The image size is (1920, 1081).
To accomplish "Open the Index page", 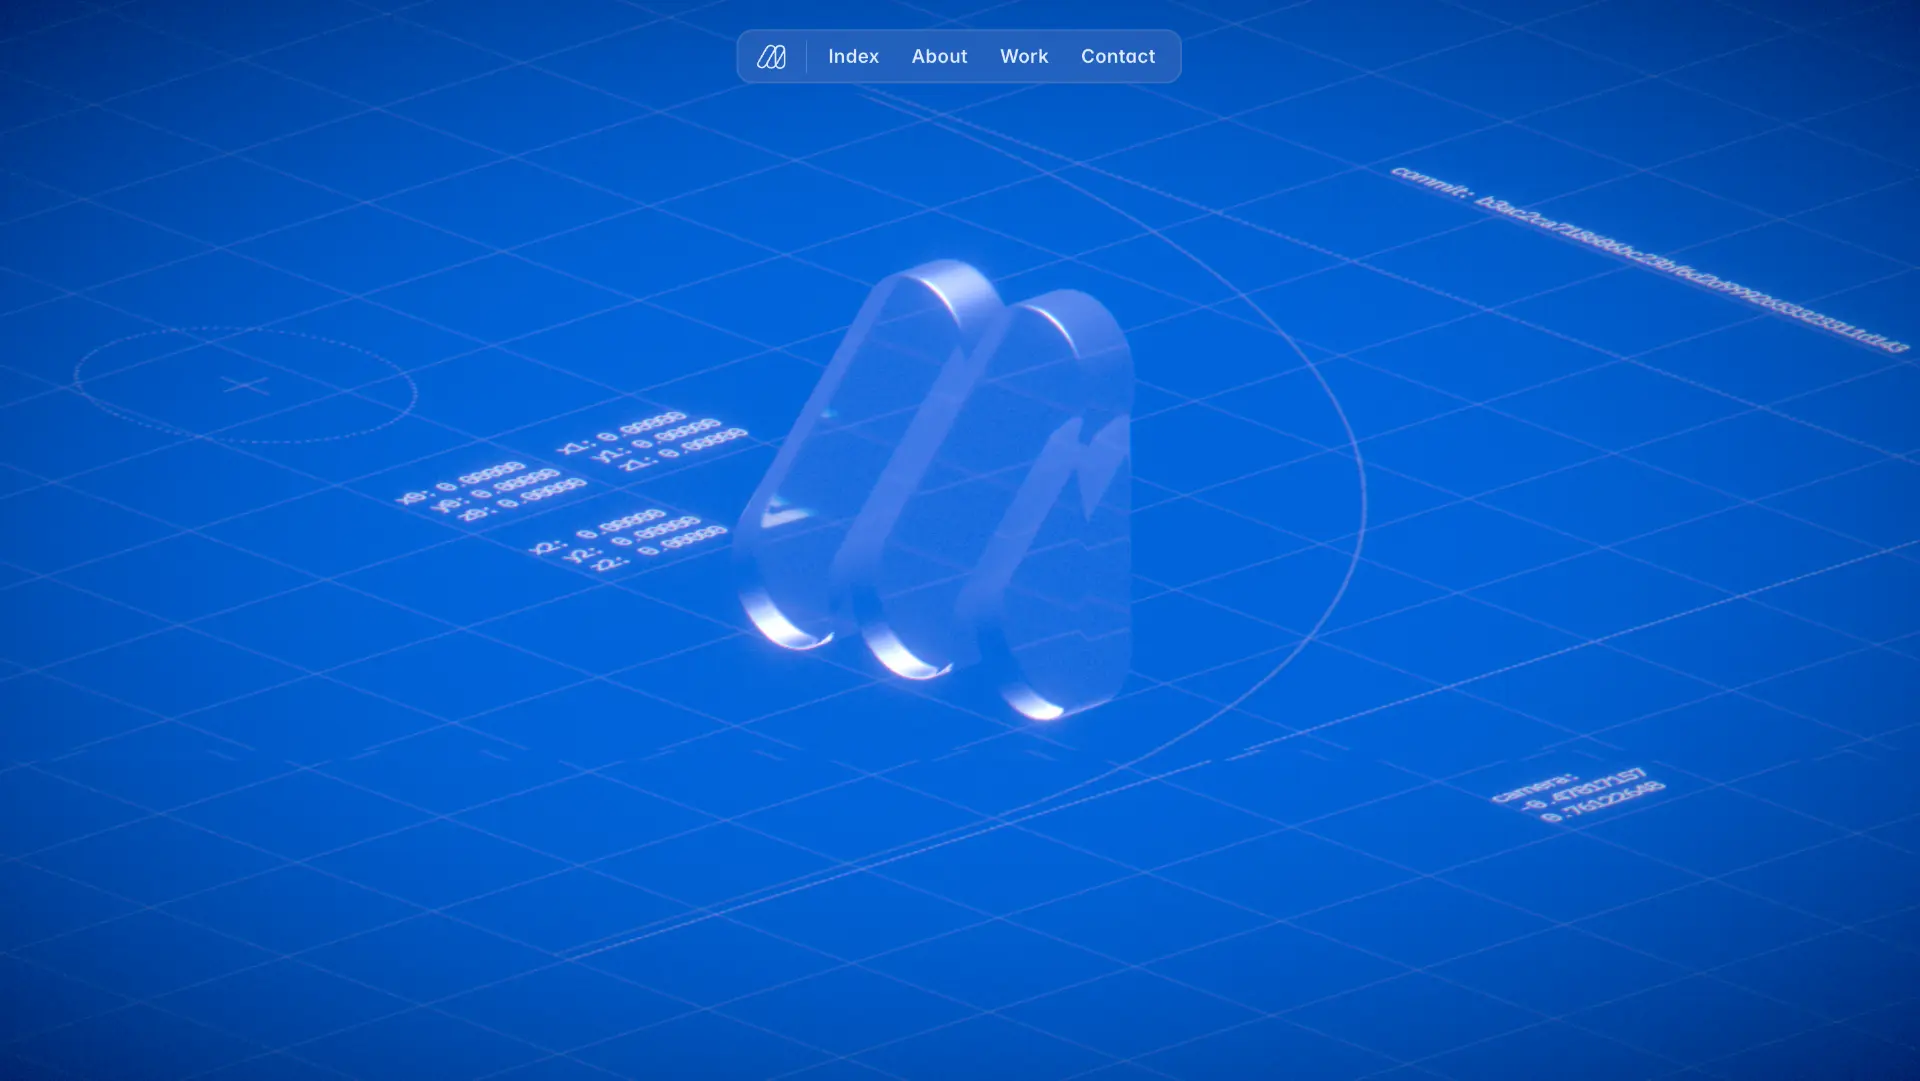I will (x=853, y=57).
